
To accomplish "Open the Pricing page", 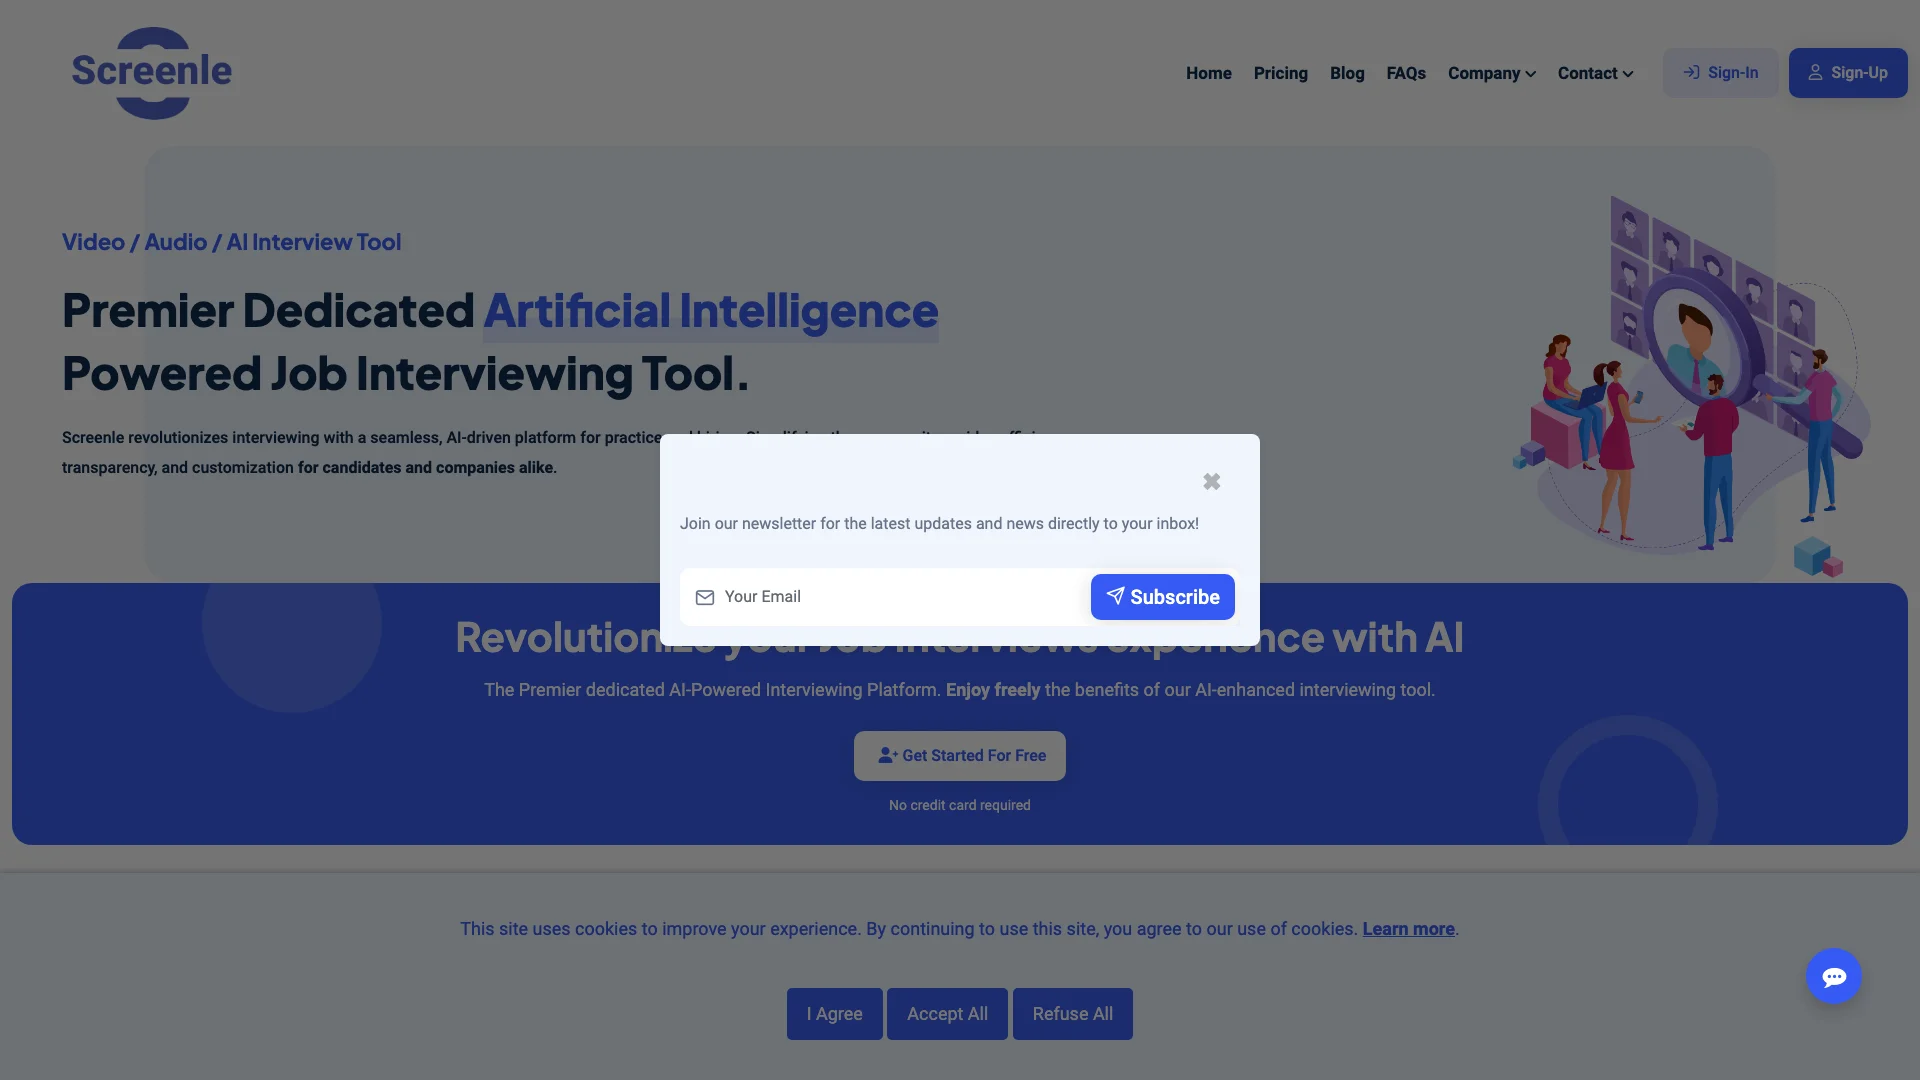I will coord(1280,73).
